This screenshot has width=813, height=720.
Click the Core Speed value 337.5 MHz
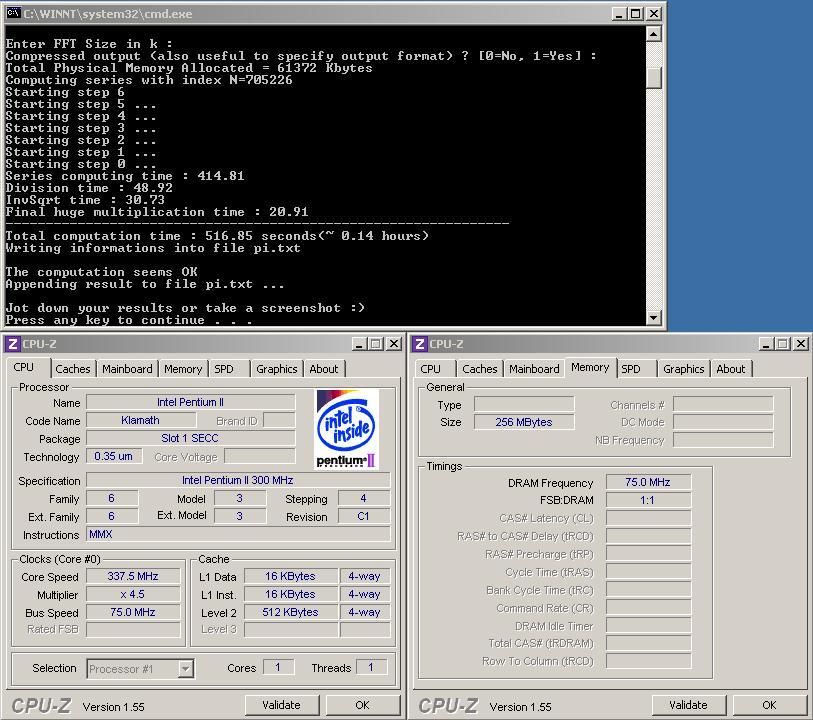tap(133, 576)
